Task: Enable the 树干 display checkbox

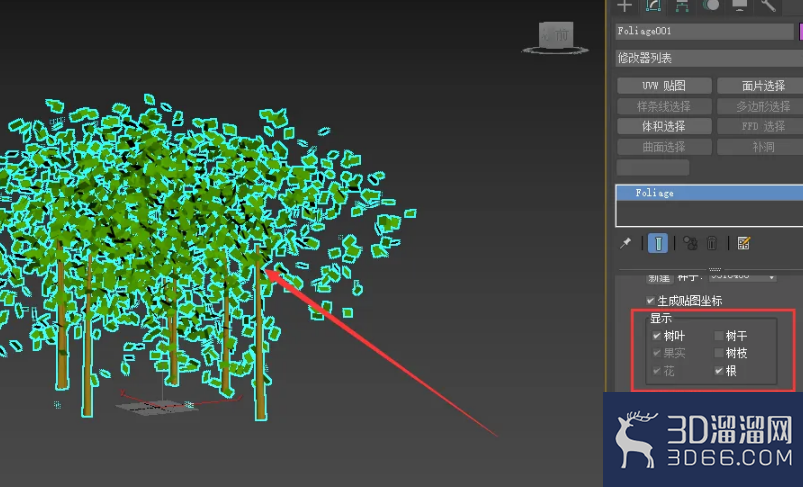Action: point(719,336)
